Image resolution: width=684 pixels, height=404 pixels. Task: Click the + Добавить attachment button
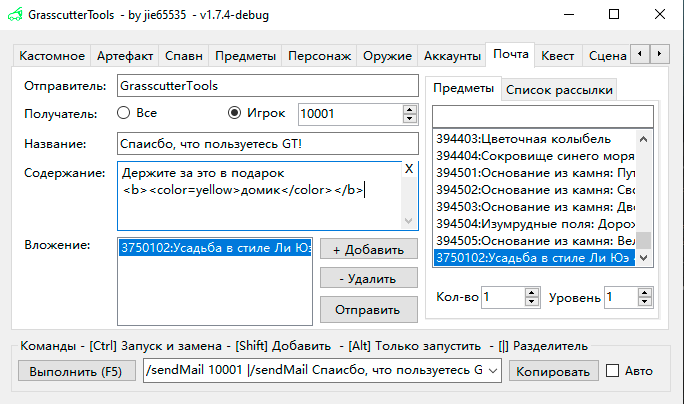tap(368, 249)
